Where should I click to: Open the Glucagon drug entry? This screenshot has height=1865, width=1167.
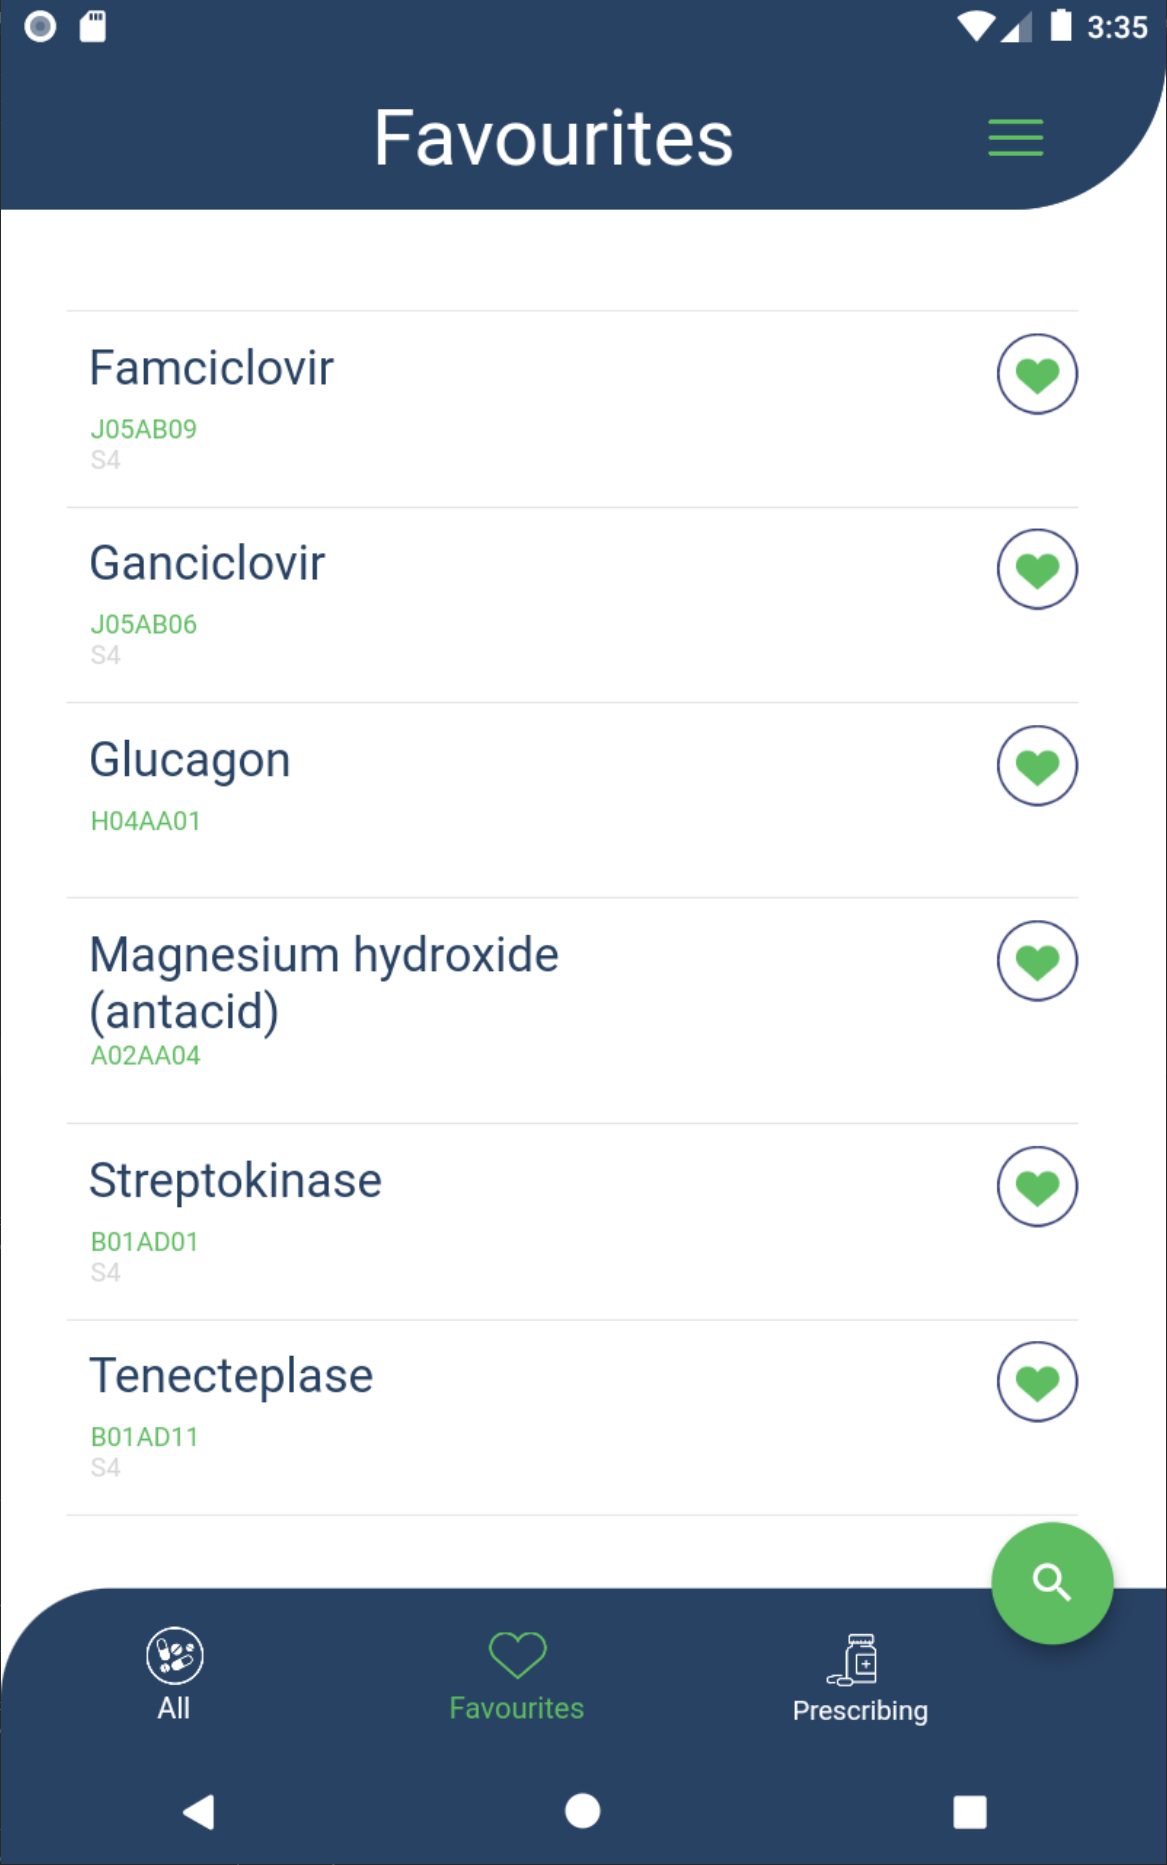click(x=190, y=760)
